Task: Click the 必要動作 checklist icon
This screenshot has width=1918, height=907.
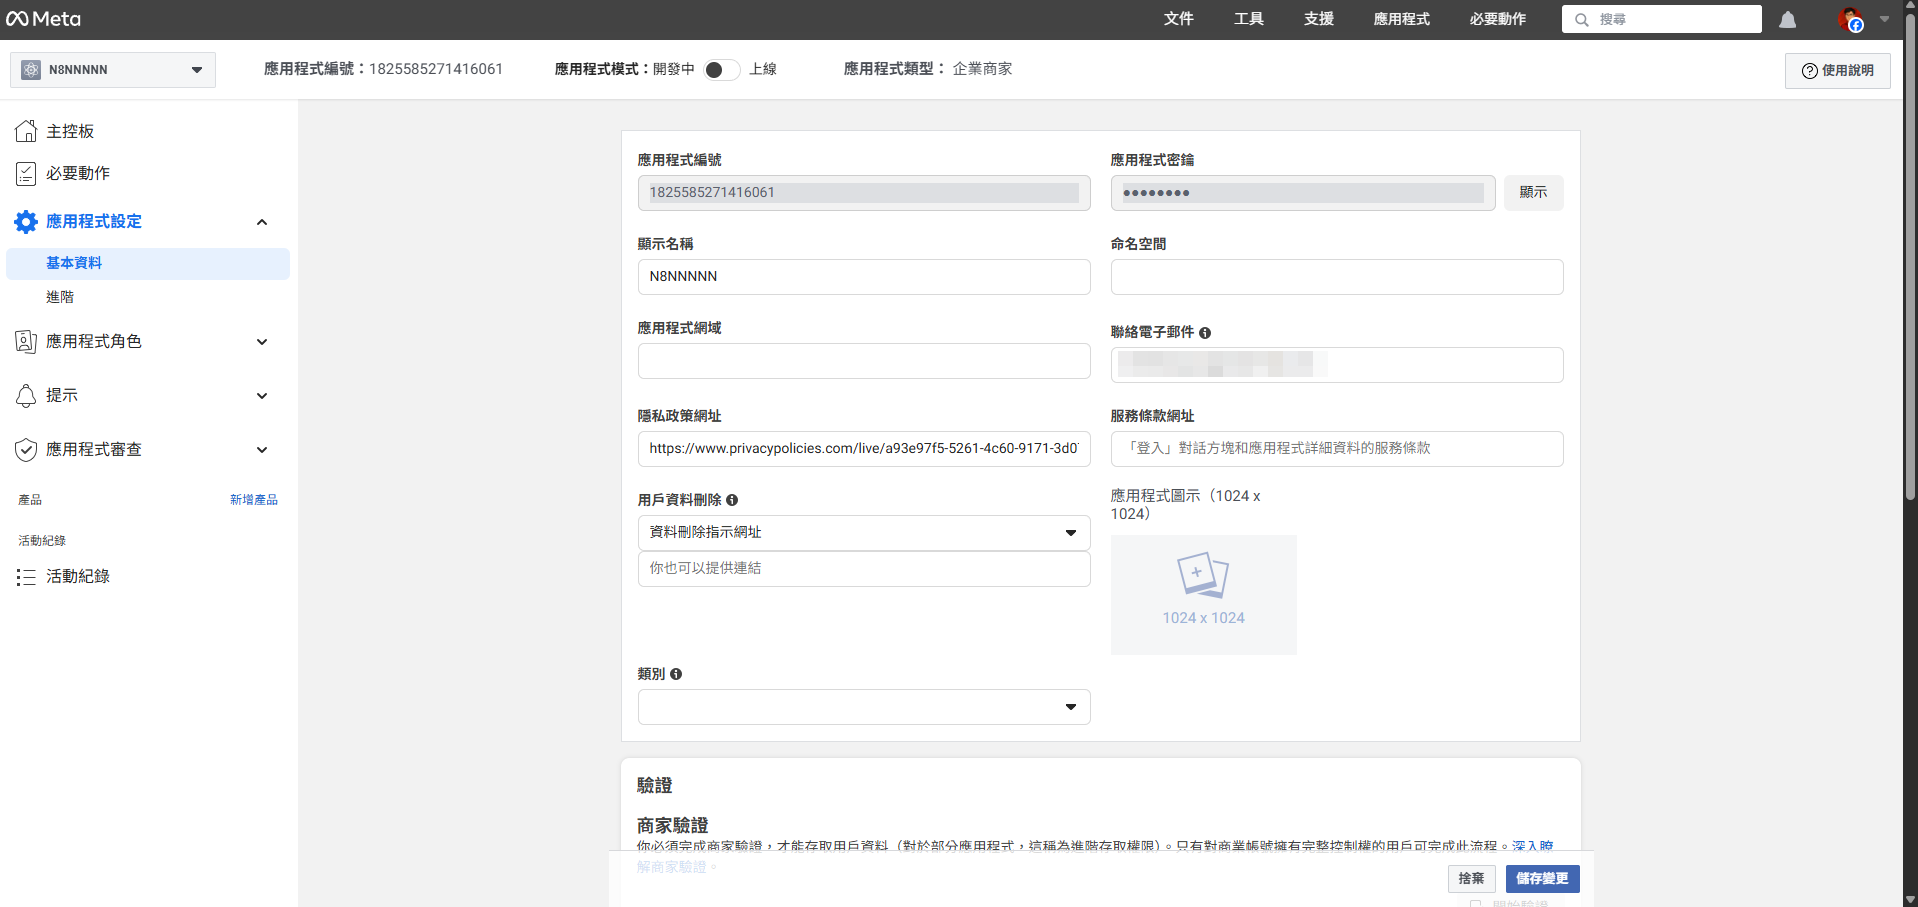Action: click(26, 172)
